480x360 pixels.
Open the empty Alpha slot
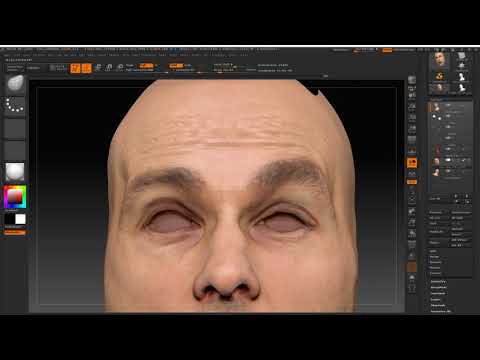click(15, 128)
